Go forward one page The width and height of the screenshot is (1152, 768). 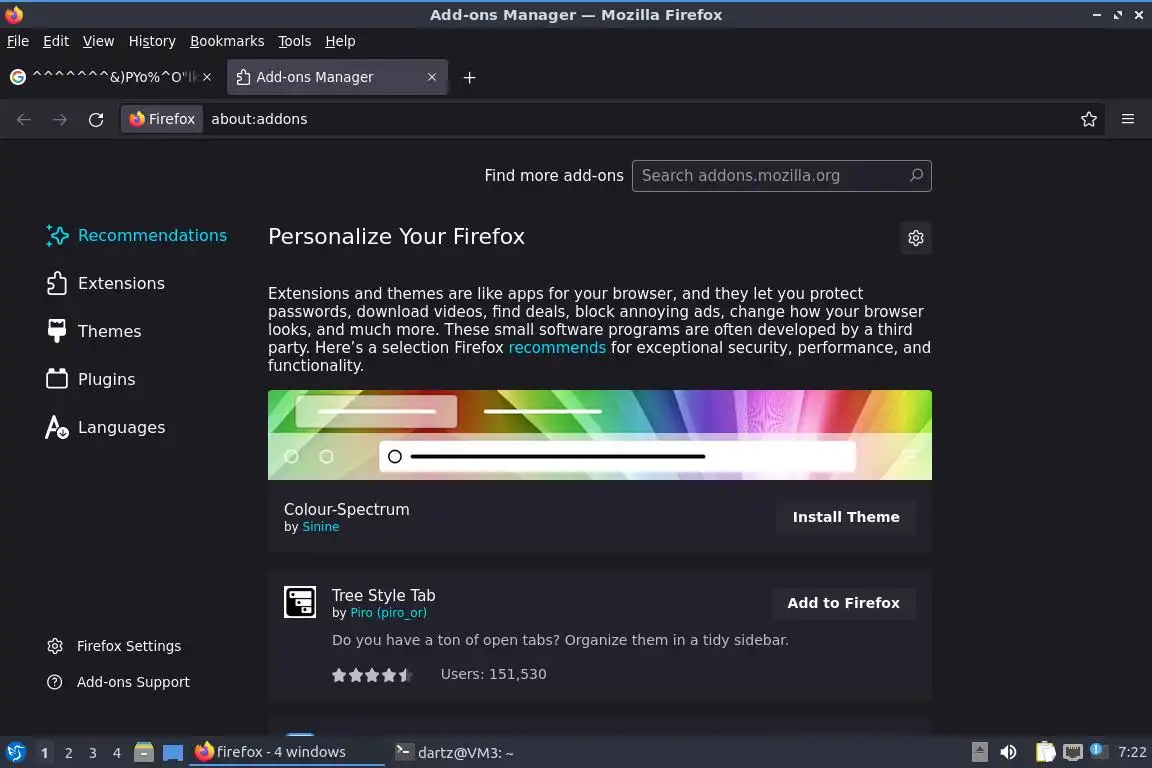point(60,119)
